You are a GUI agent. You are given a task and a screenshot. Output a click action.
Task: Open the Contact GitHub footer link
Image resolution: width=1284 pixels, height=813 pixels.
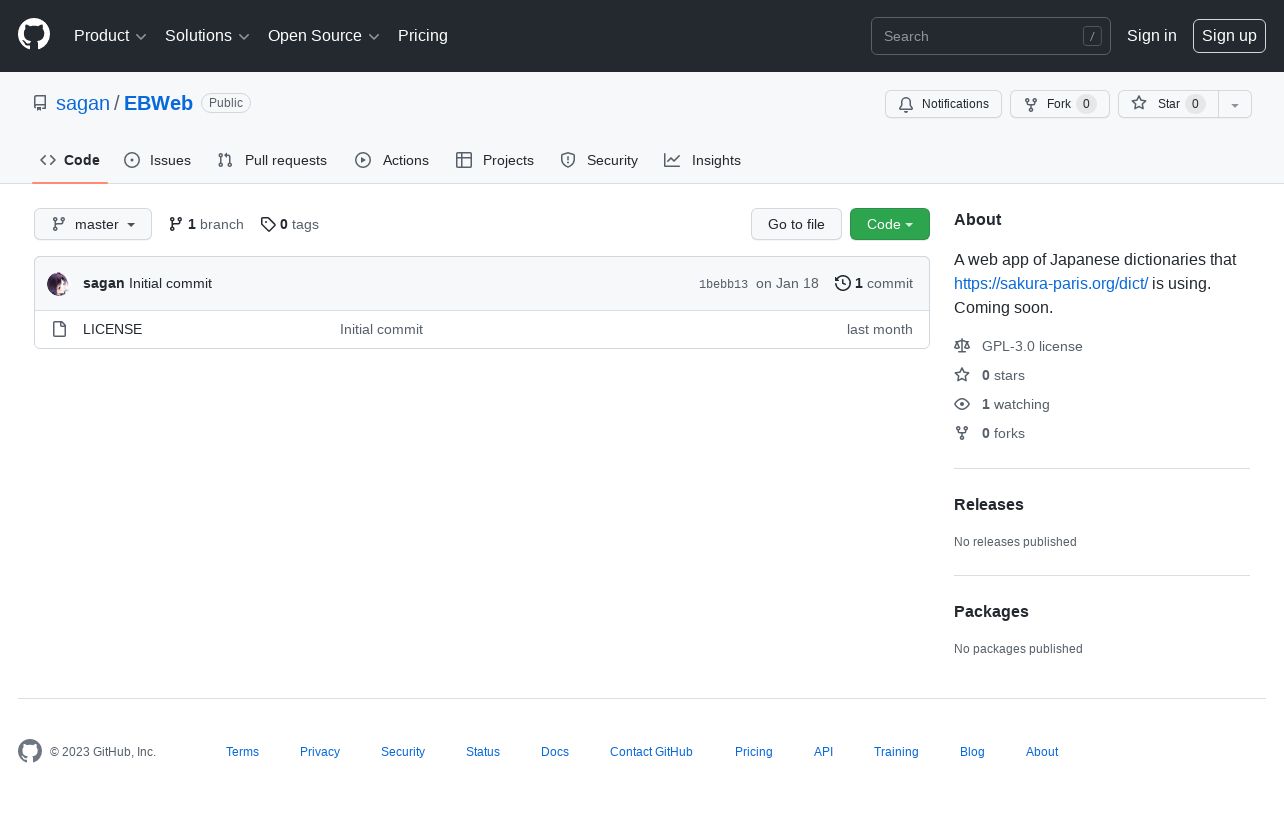pos(651,752)
